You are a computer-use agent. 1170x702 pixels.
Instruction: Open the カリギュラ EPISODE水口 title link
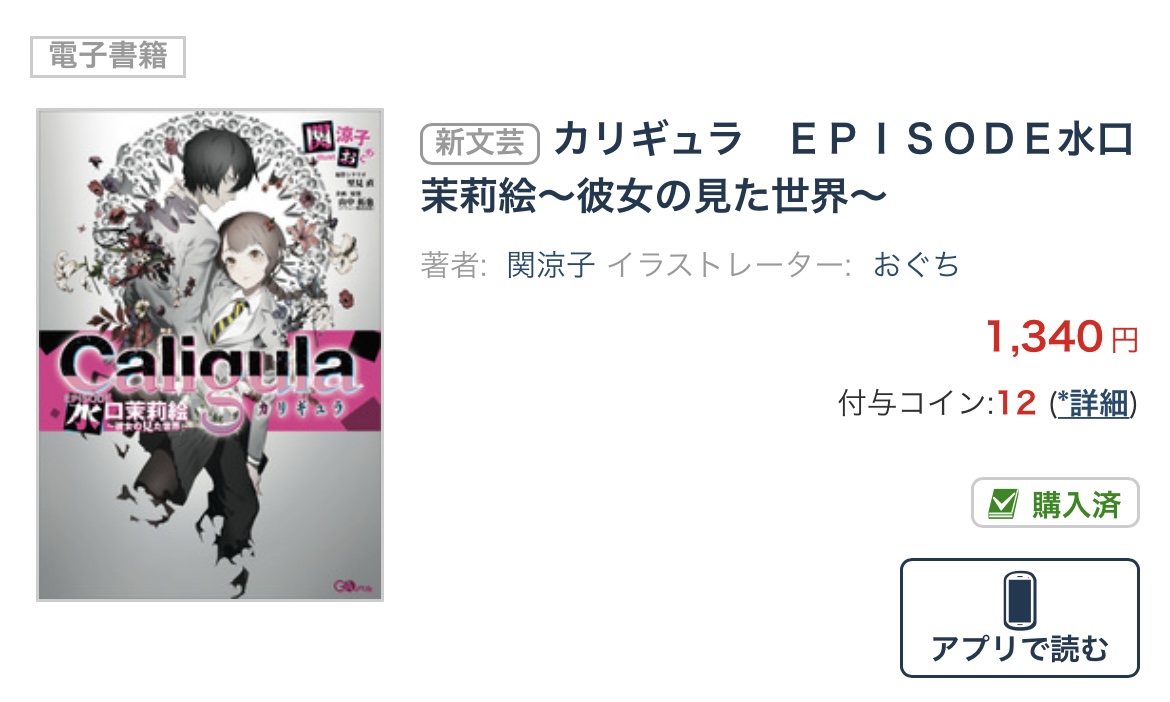[844, 140]
